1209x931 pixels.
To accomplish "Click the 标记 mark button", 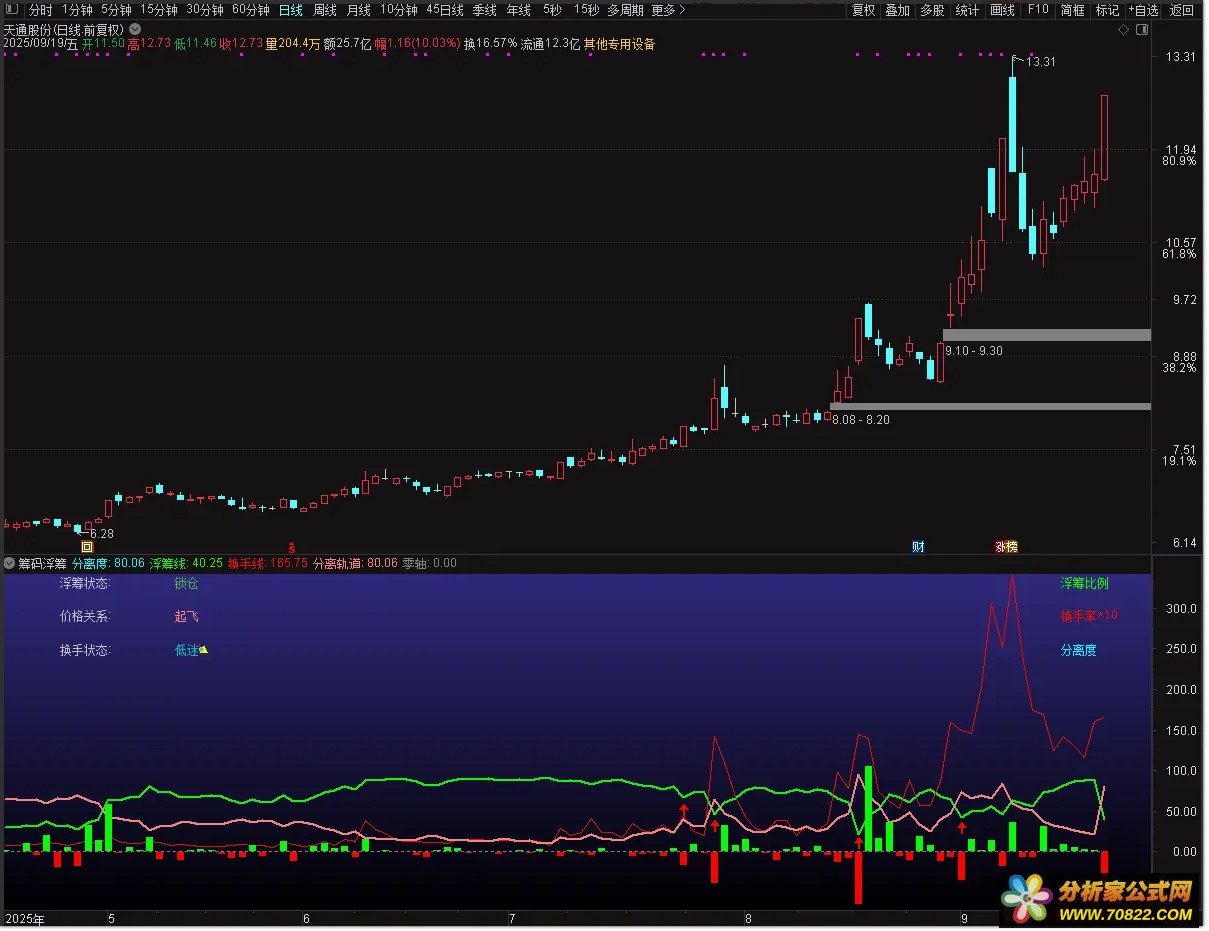I will coord(1107,10).
